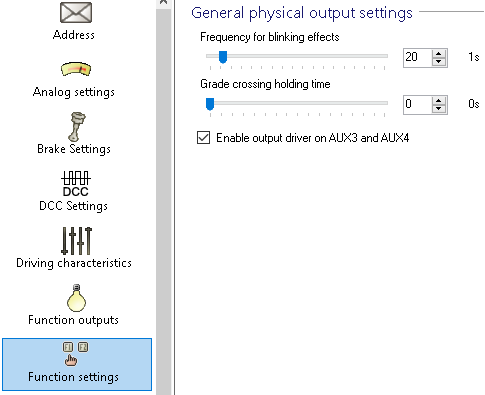Click the grade crossing value field showing 0

coord(417,105)
